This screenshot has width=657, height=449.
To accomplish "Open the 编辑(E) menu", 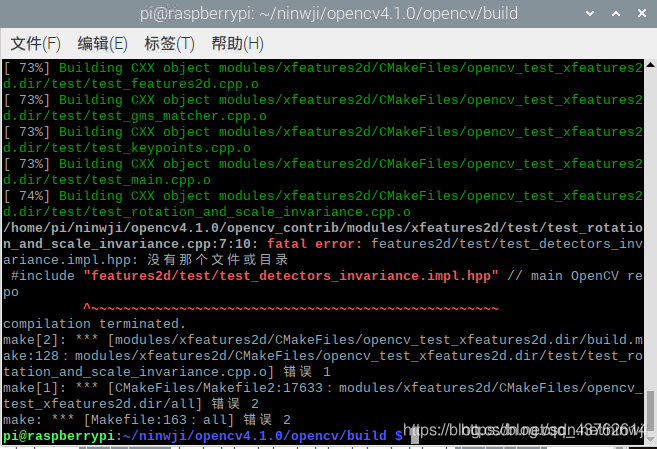I will point(103,44).
